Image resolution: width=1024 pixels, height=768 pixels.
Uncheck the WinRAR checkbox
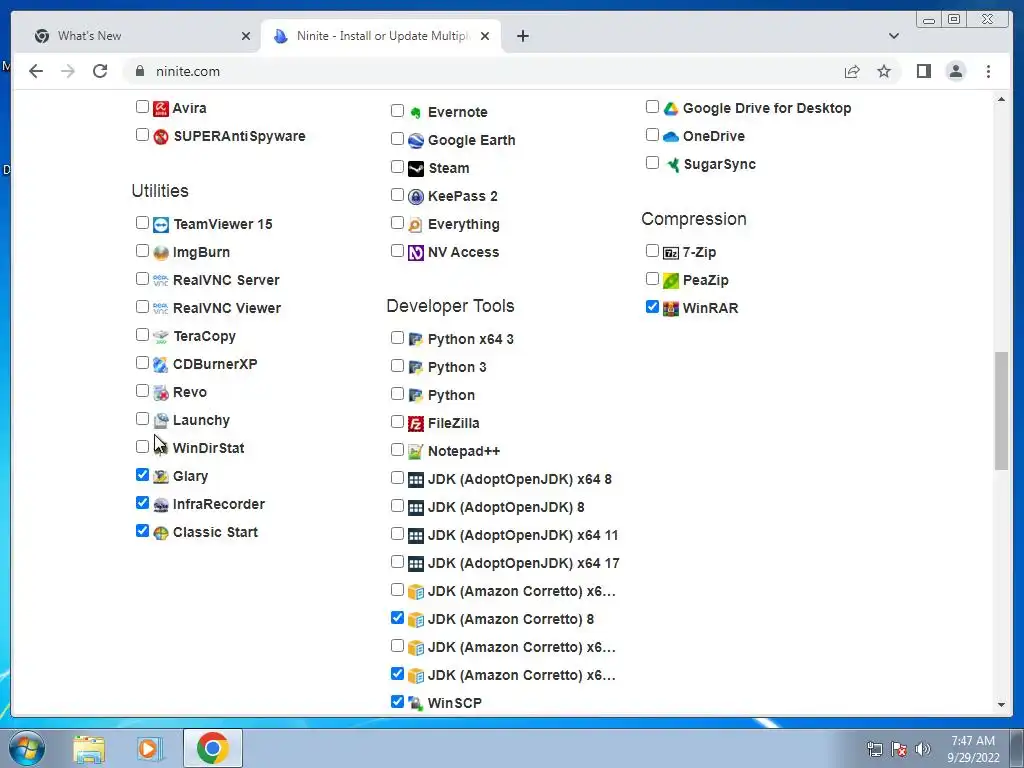point(652,306)
